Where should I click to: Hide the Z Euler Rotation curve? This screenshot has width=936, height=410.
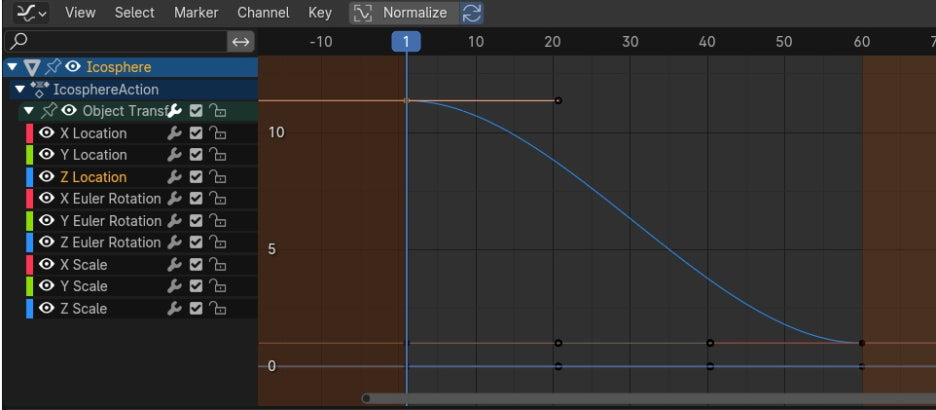point(47,242)
